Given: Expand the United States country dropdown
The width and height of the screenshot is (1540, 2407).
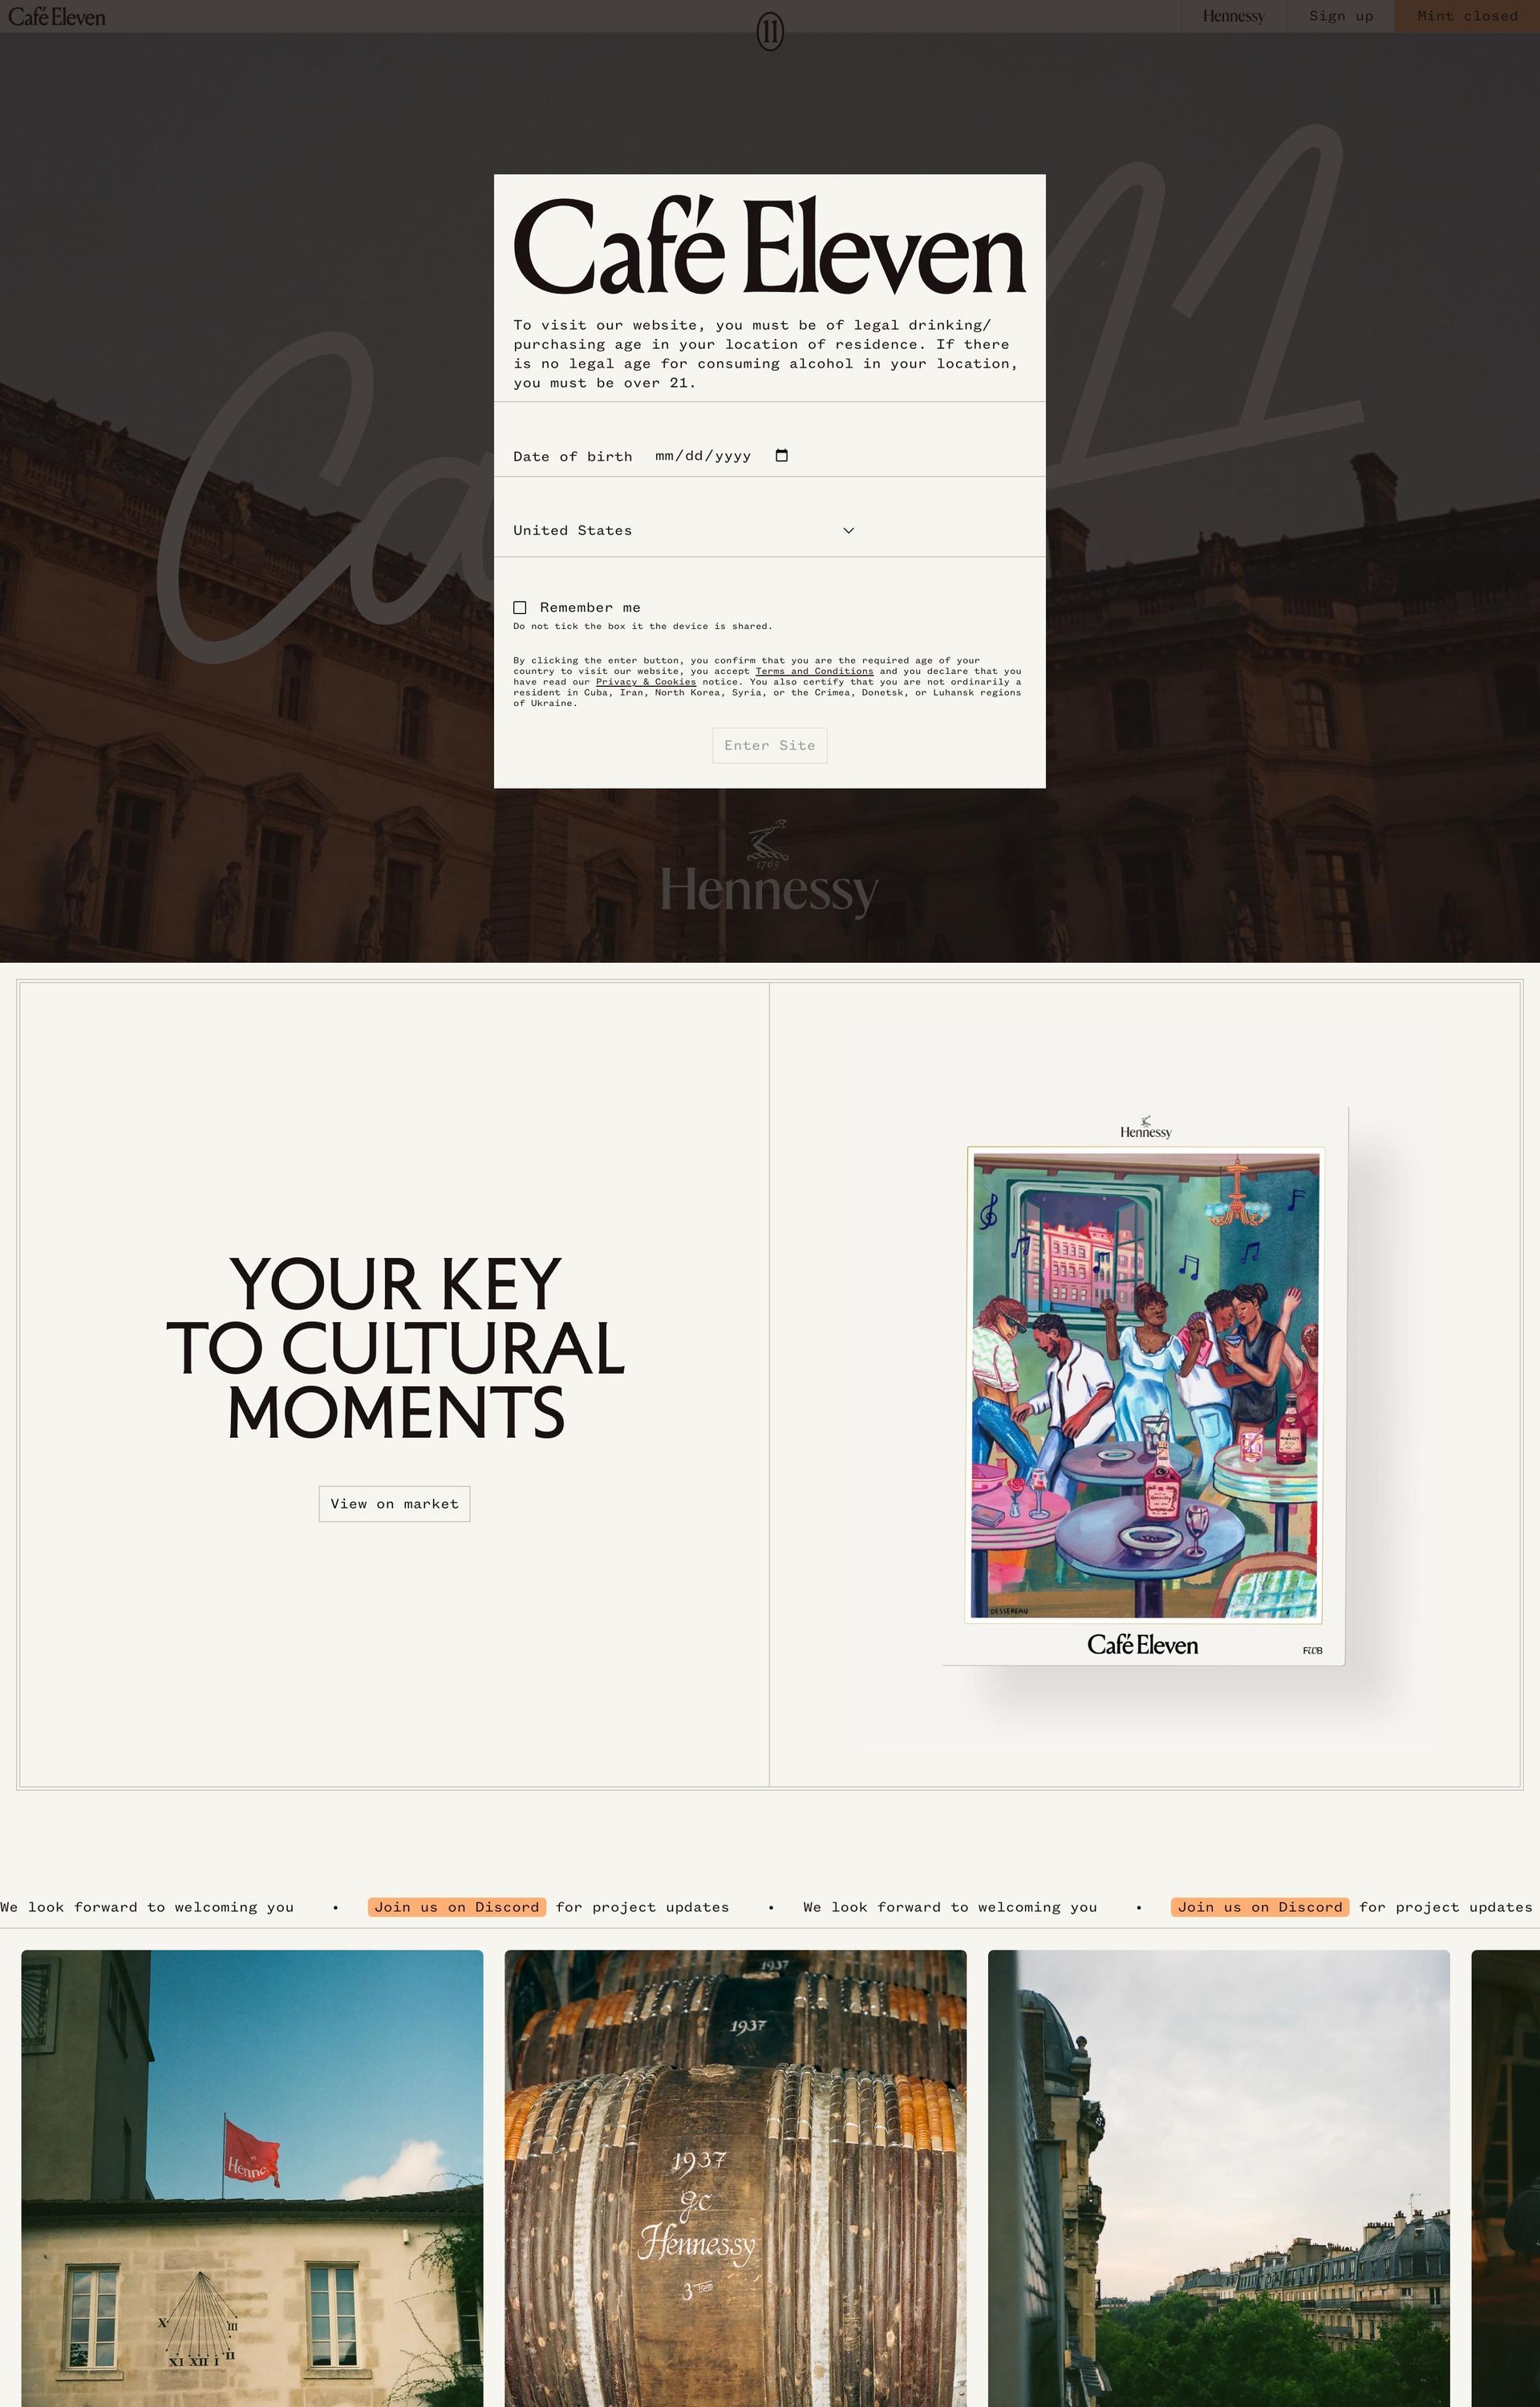Looking at the screenshot, I should (x=684, y=531).
